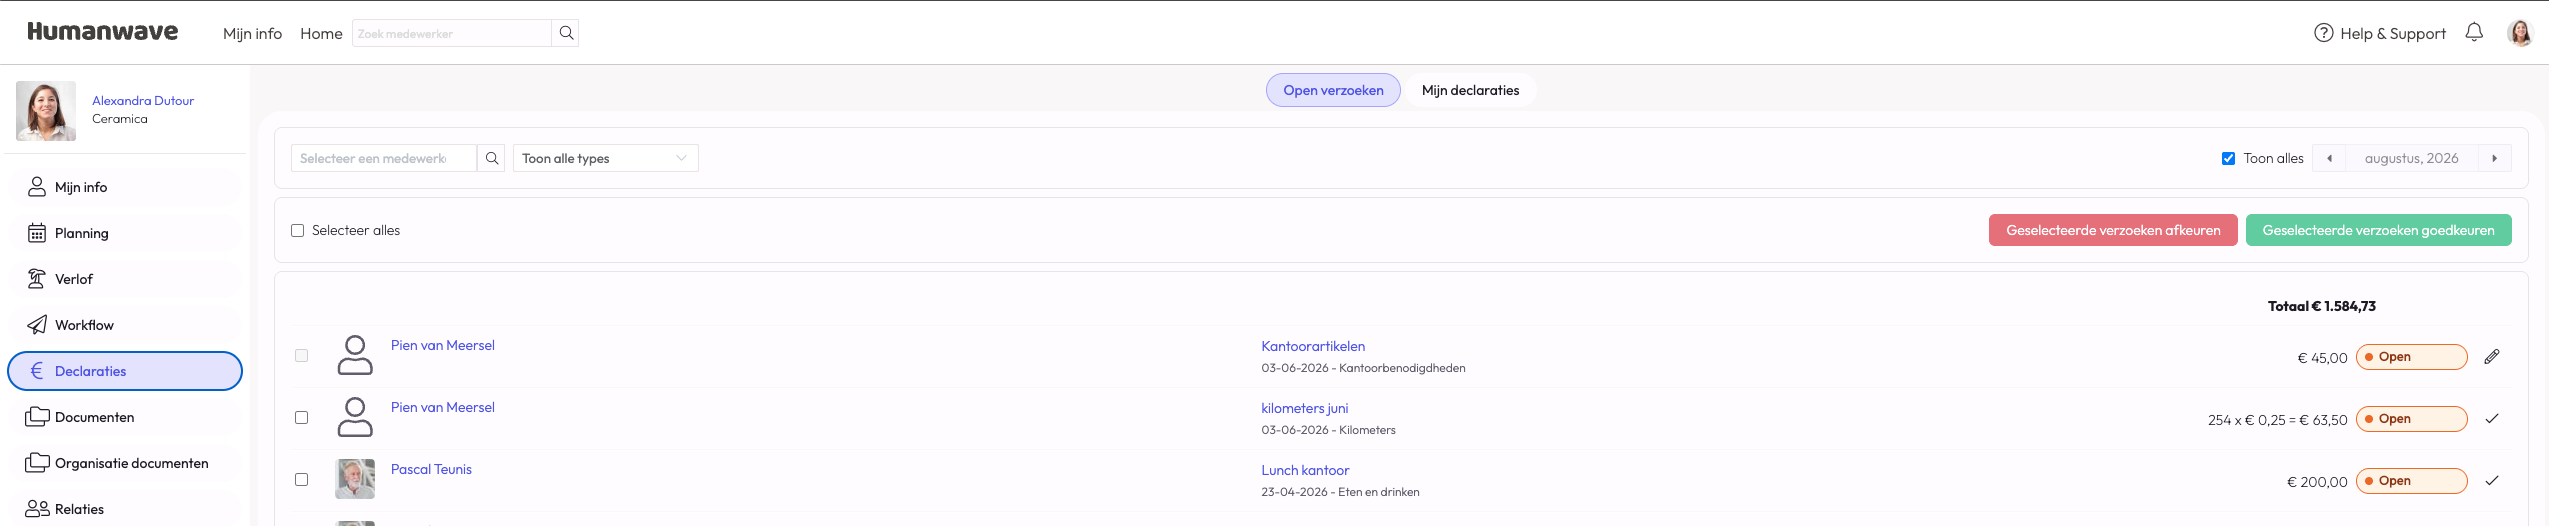Open the Lunch kantoor declaration link
2549x526 pixels.
point(1305,470)
